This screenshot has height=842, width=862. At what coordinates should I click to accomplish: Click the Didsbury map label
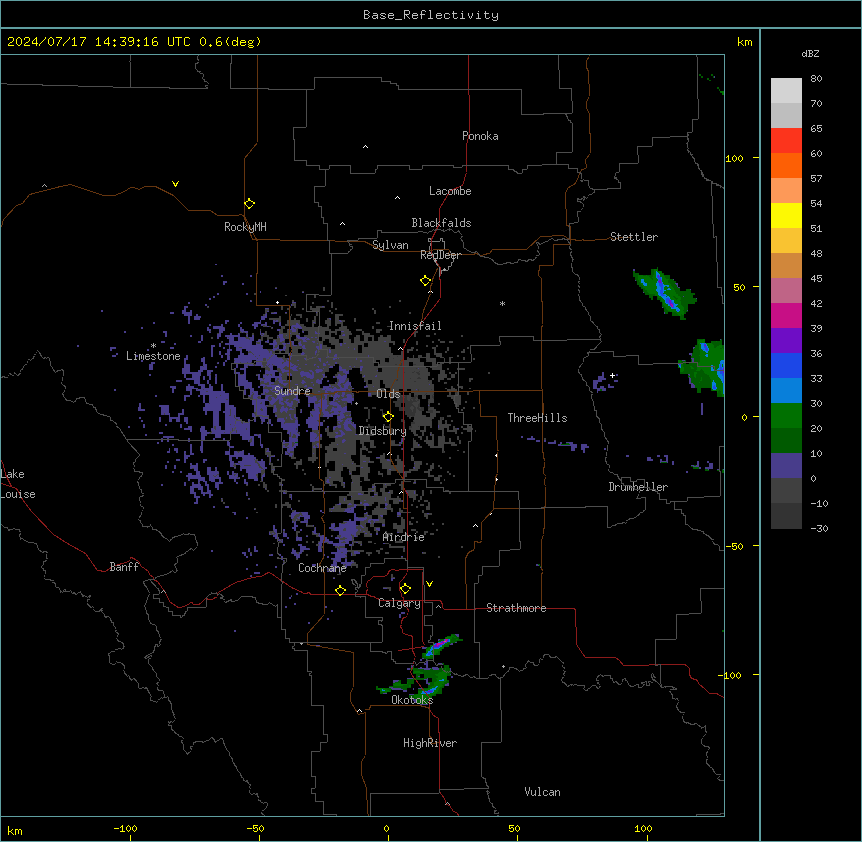click(383, 431)
